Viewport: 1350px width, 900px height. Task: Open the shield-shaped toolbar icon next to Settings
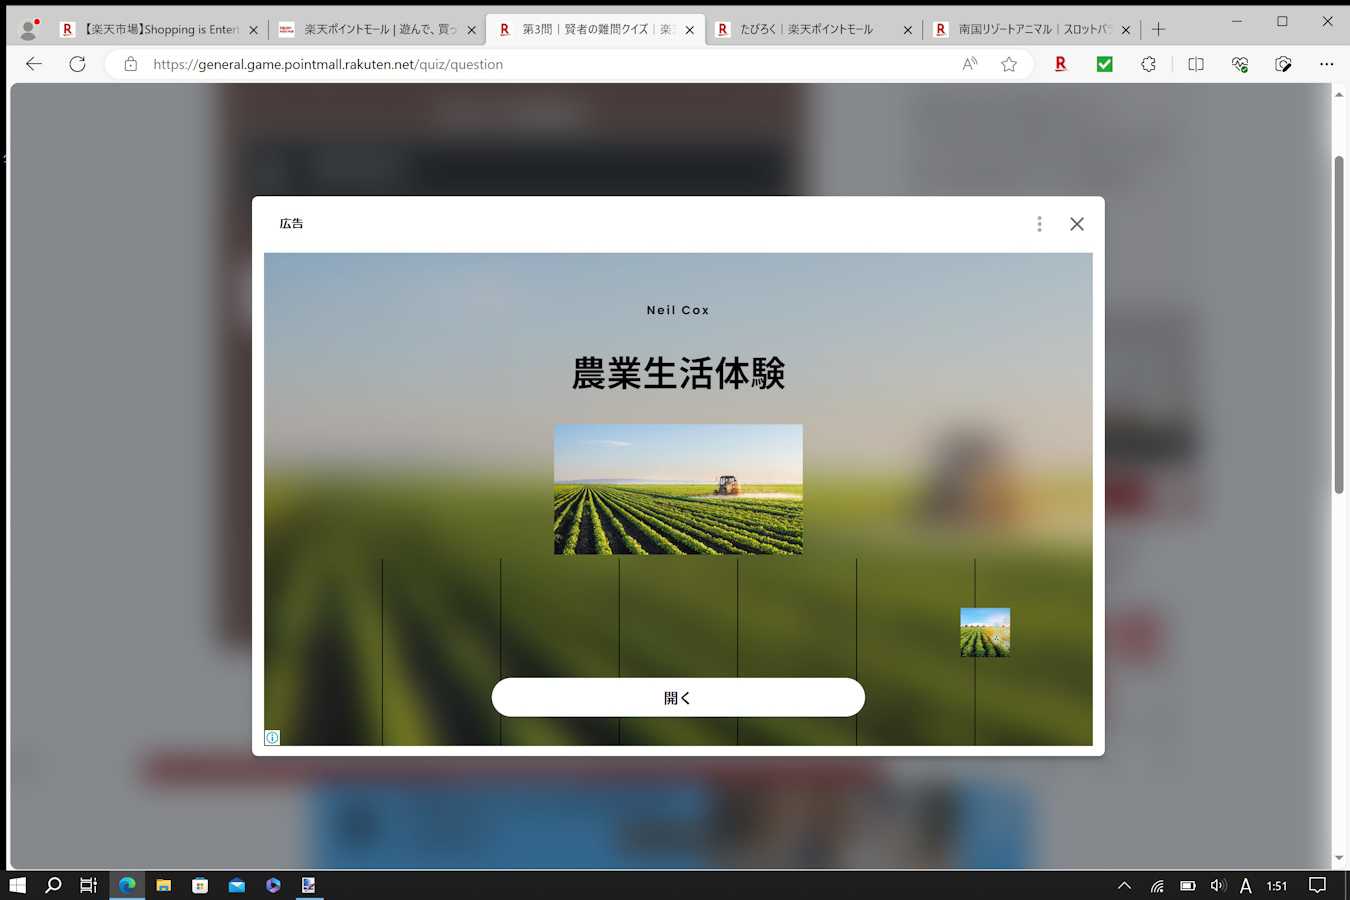[x=1284, y=64]
